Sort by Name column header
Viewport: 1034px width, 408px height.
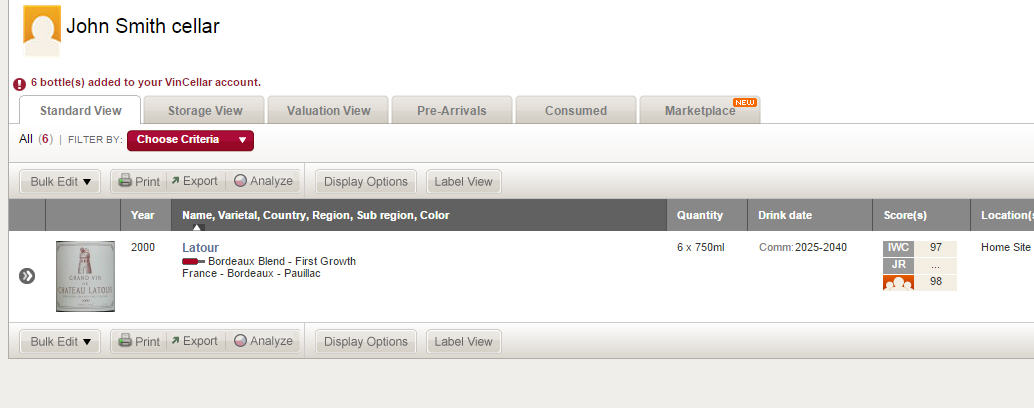click(x=316, y=215)
